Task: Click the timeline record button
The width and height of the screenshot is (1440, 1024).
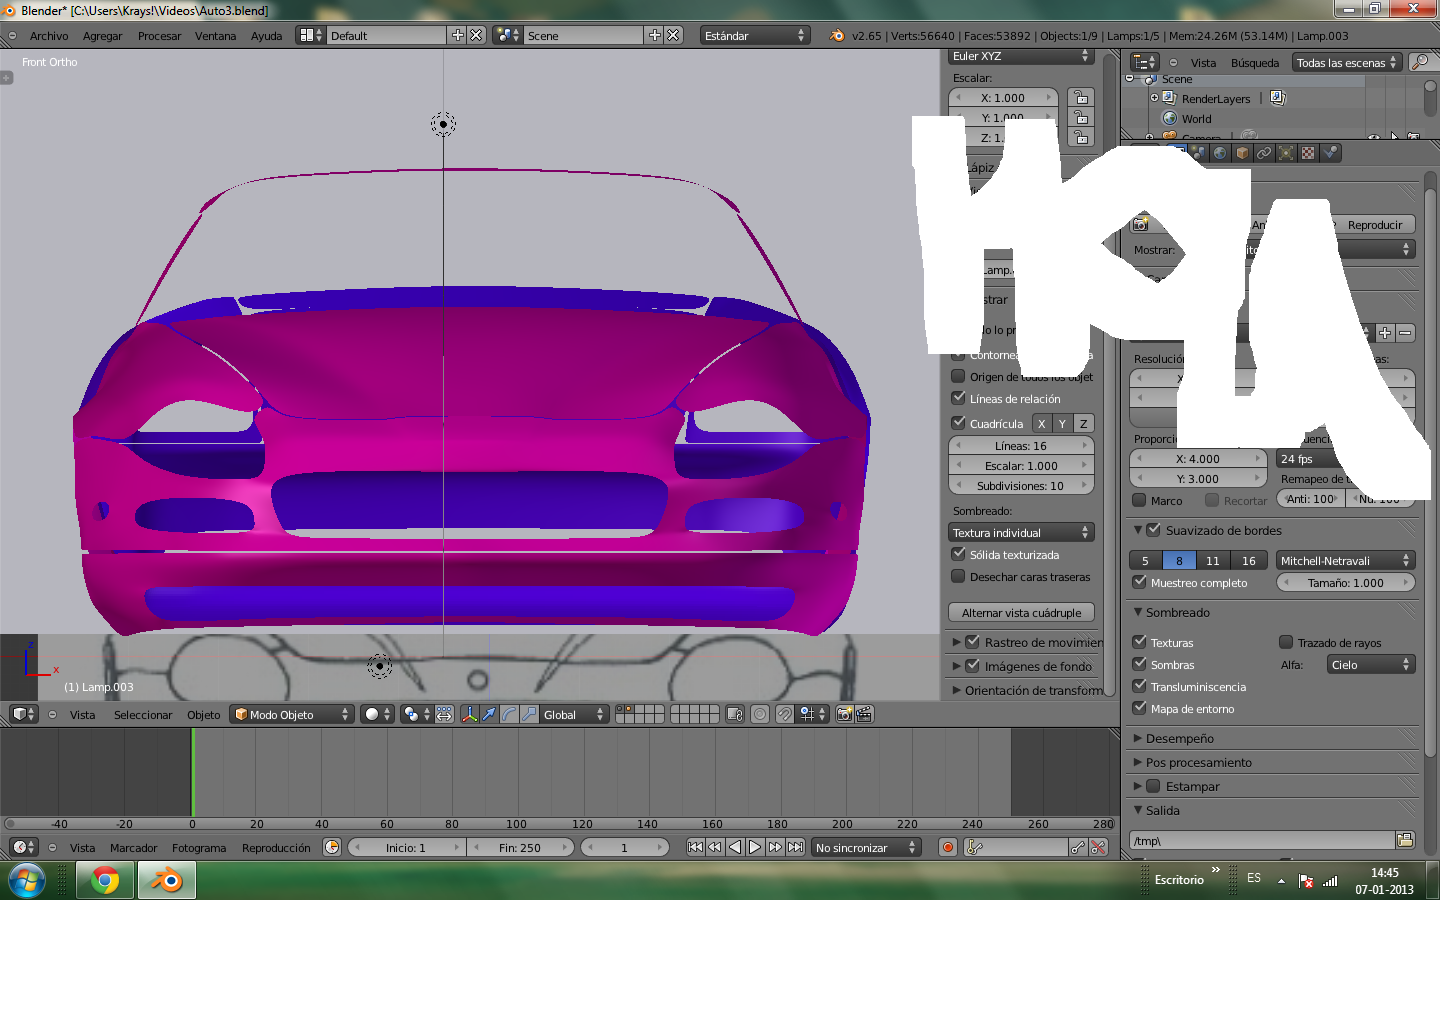Action: click(948, 847)
